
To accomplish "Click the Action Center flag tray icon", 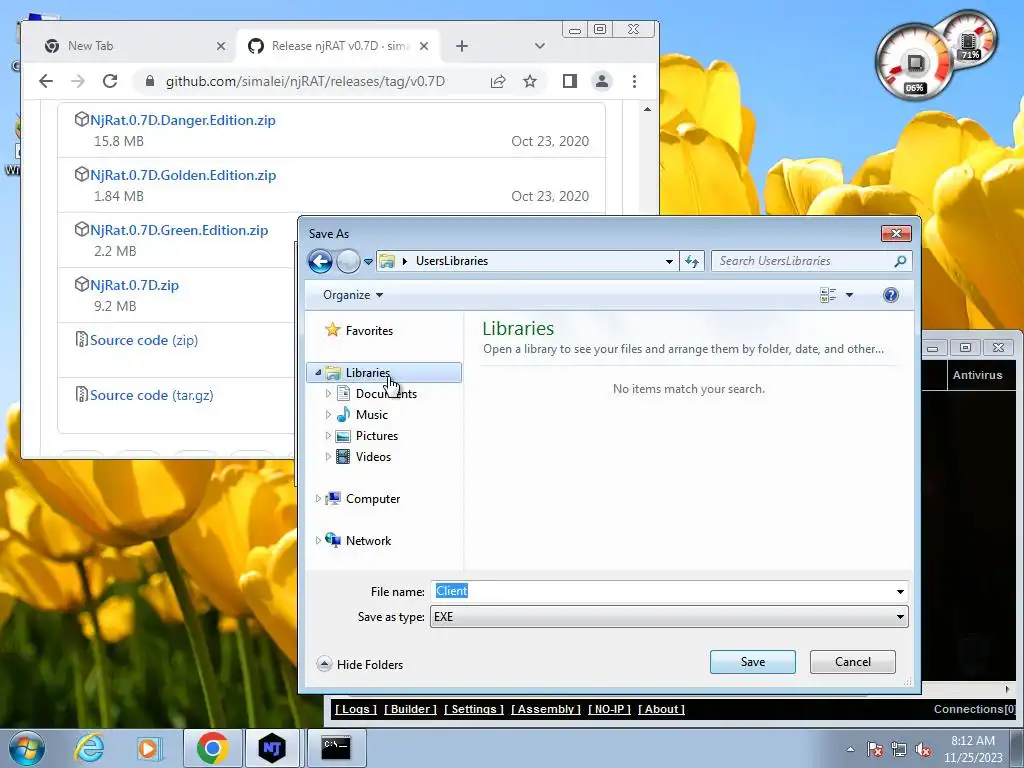I will pos(875,749).
